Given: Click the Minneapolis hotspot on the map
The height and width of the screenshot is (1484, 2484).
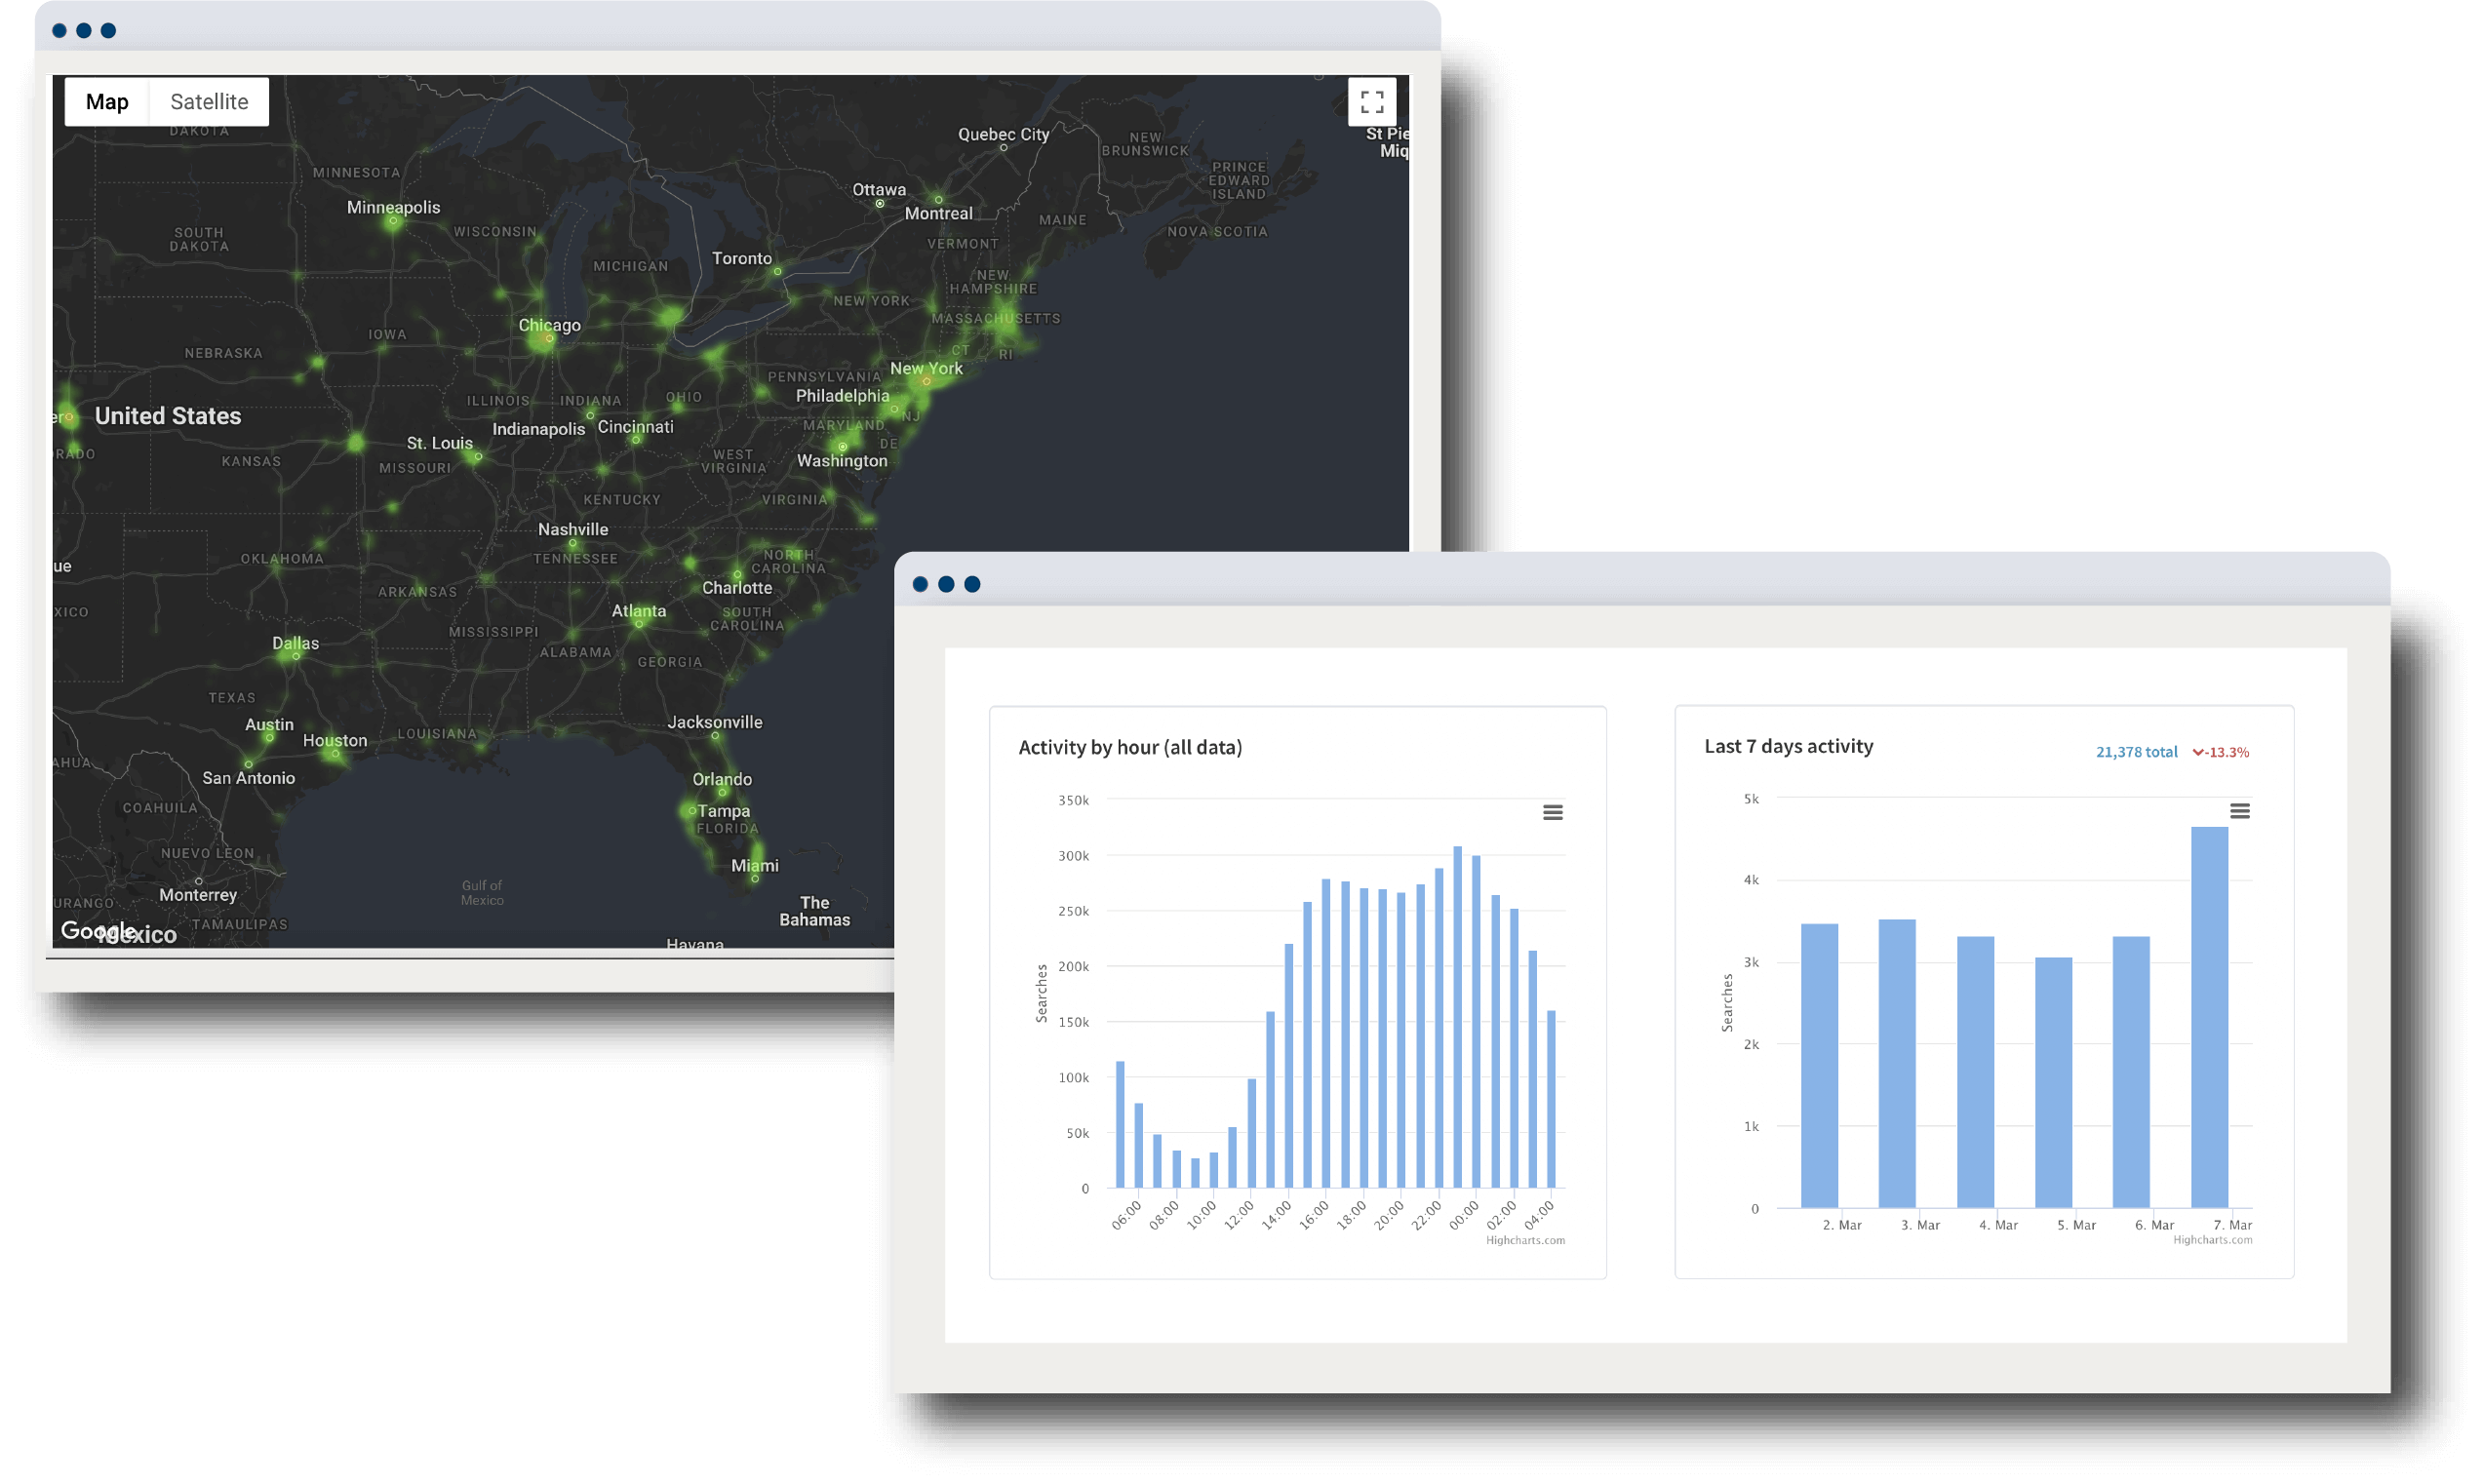Looking at the screenshot, I should coord(393,221).
